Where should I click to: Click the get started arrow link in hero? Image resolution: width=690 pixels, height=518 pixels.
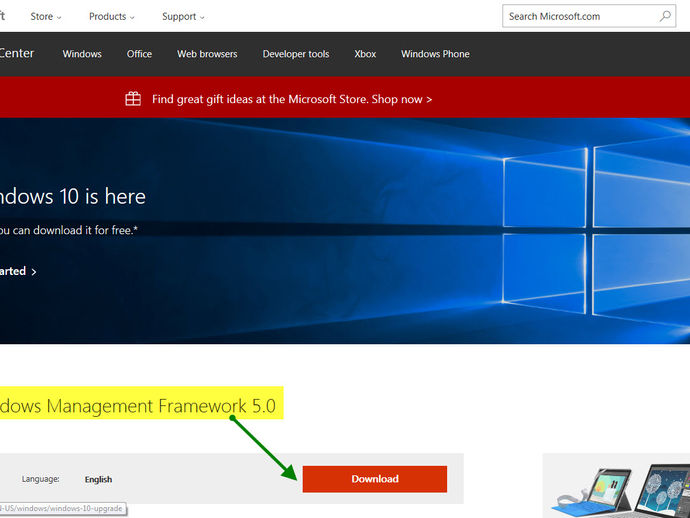tap(18, 271)
